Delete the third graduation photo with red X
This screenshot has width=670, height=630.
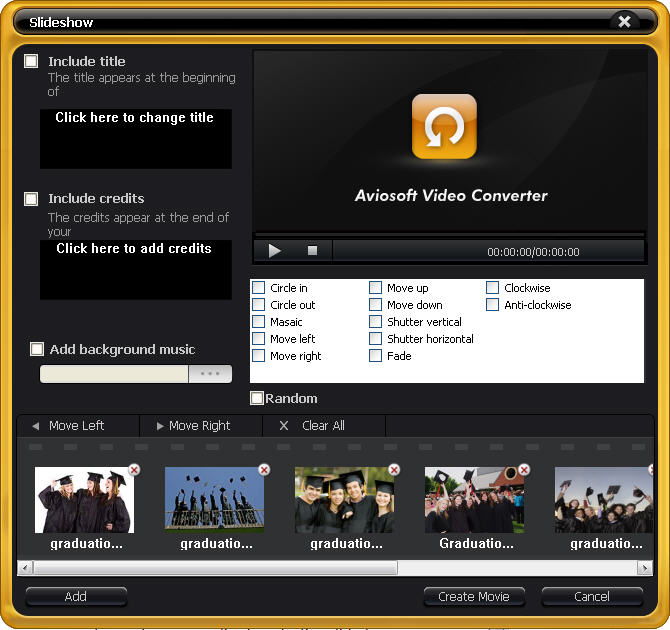pos(394,470)
